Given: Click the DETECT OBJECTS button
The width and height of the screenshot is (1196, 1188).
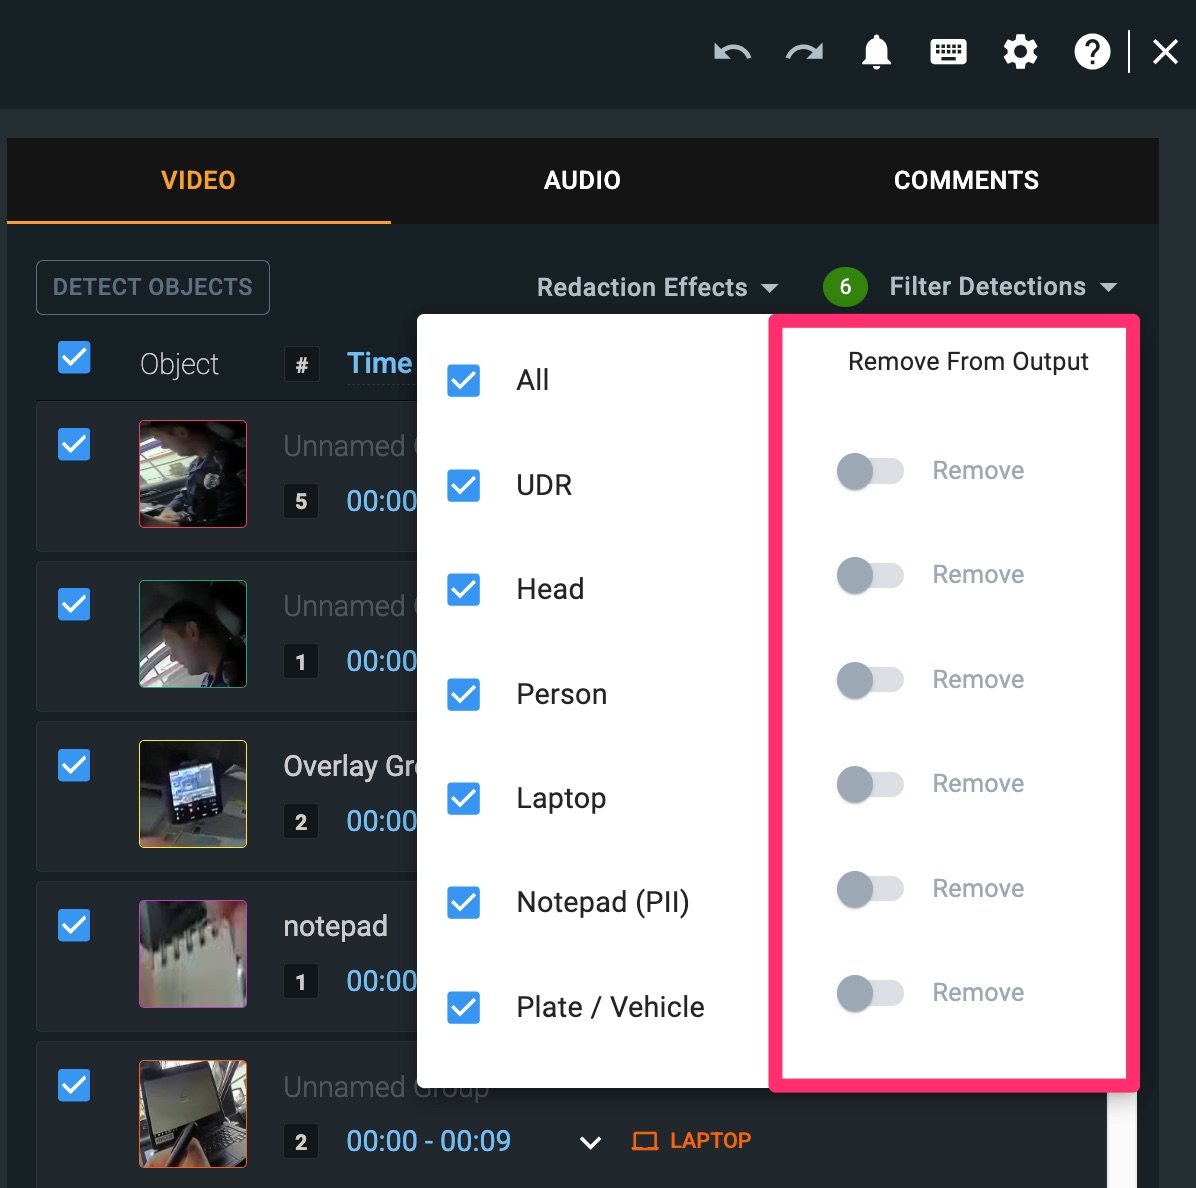Looking at the screenshot, I should tap(153, 288).
